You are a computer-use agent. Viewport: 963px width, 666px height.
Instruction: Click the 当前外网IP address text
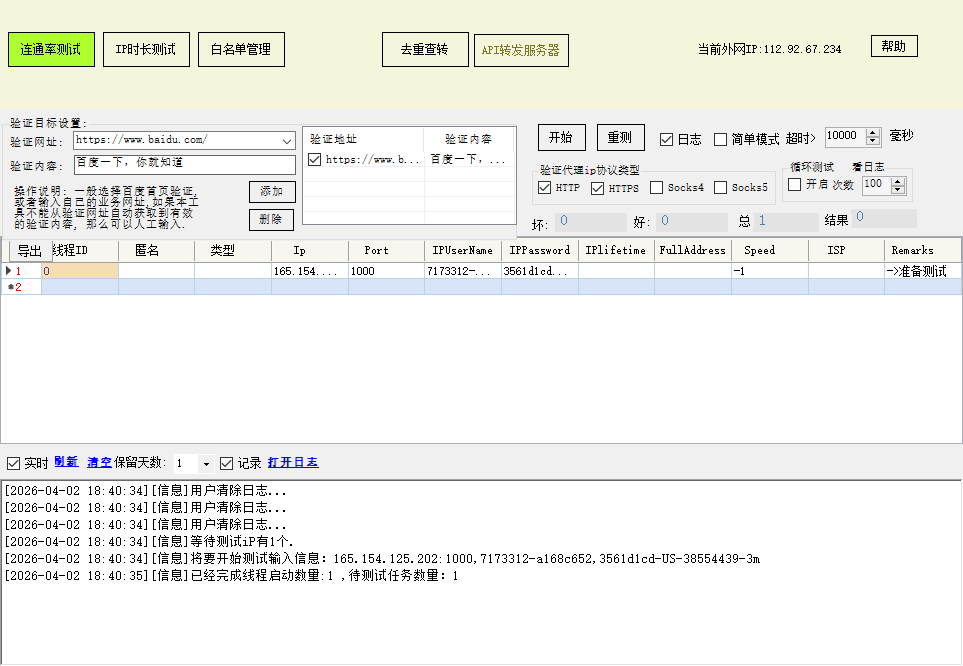pos(770,49)
